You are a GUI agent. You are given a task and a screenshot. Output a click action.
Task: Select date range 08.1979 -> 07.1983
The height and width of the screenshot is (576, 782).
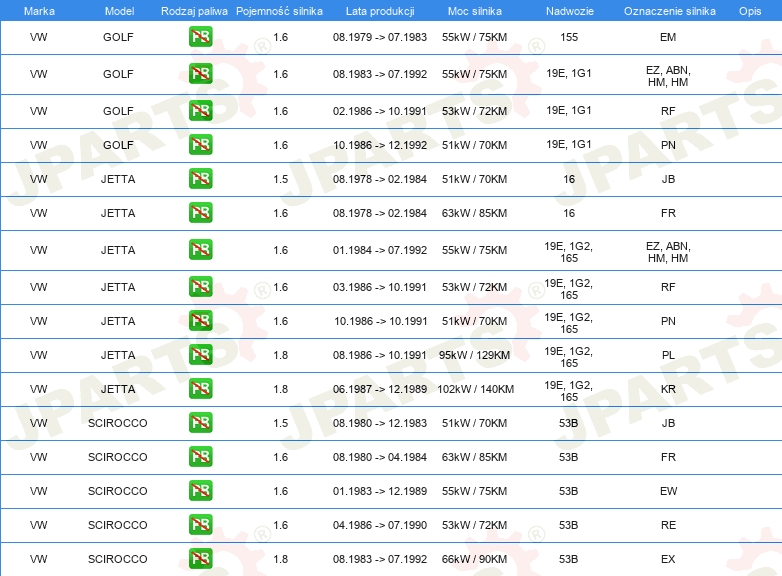pyautogui.click(x=380, y=37)
